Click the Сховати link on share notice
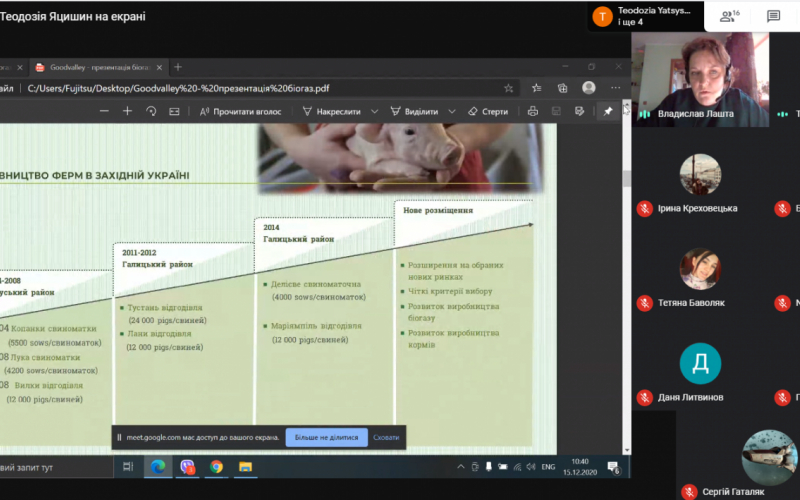800x500 pixels. (386, 437)
